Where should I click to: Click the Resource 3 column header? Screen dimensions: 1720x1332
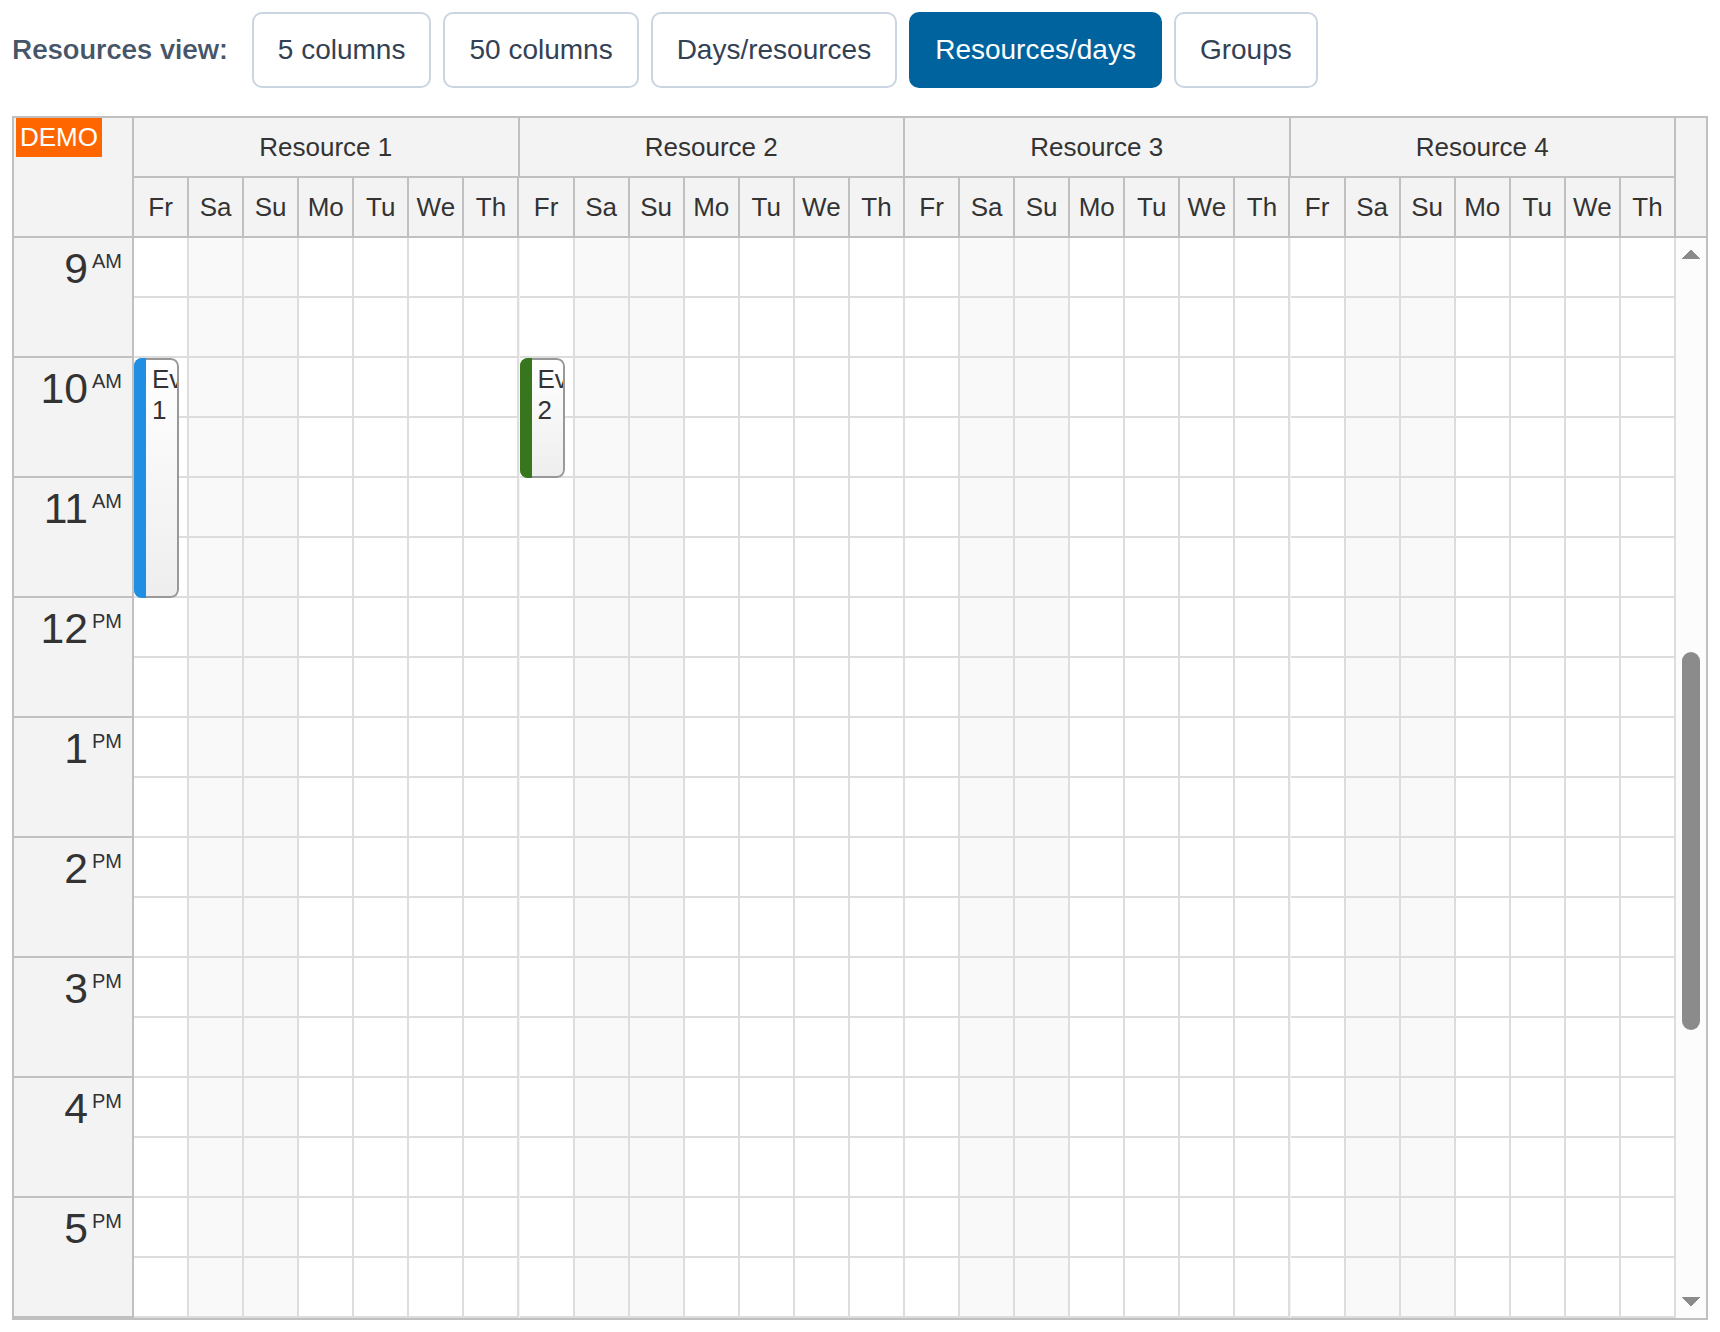tap(1097, 147)
